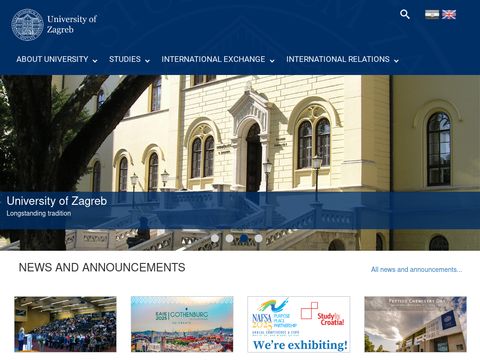Open All news and announcements link

pos(416,269)
